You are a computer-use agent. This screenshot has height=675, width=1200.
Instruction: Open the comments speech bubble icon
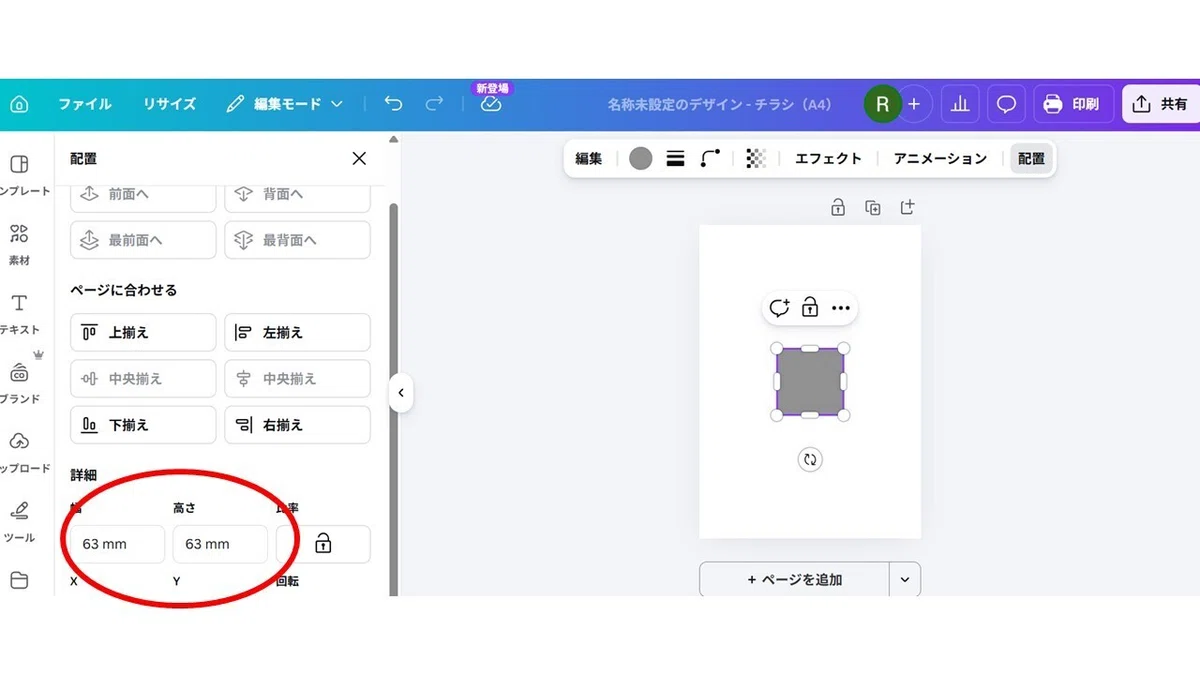click(1007, 104)
